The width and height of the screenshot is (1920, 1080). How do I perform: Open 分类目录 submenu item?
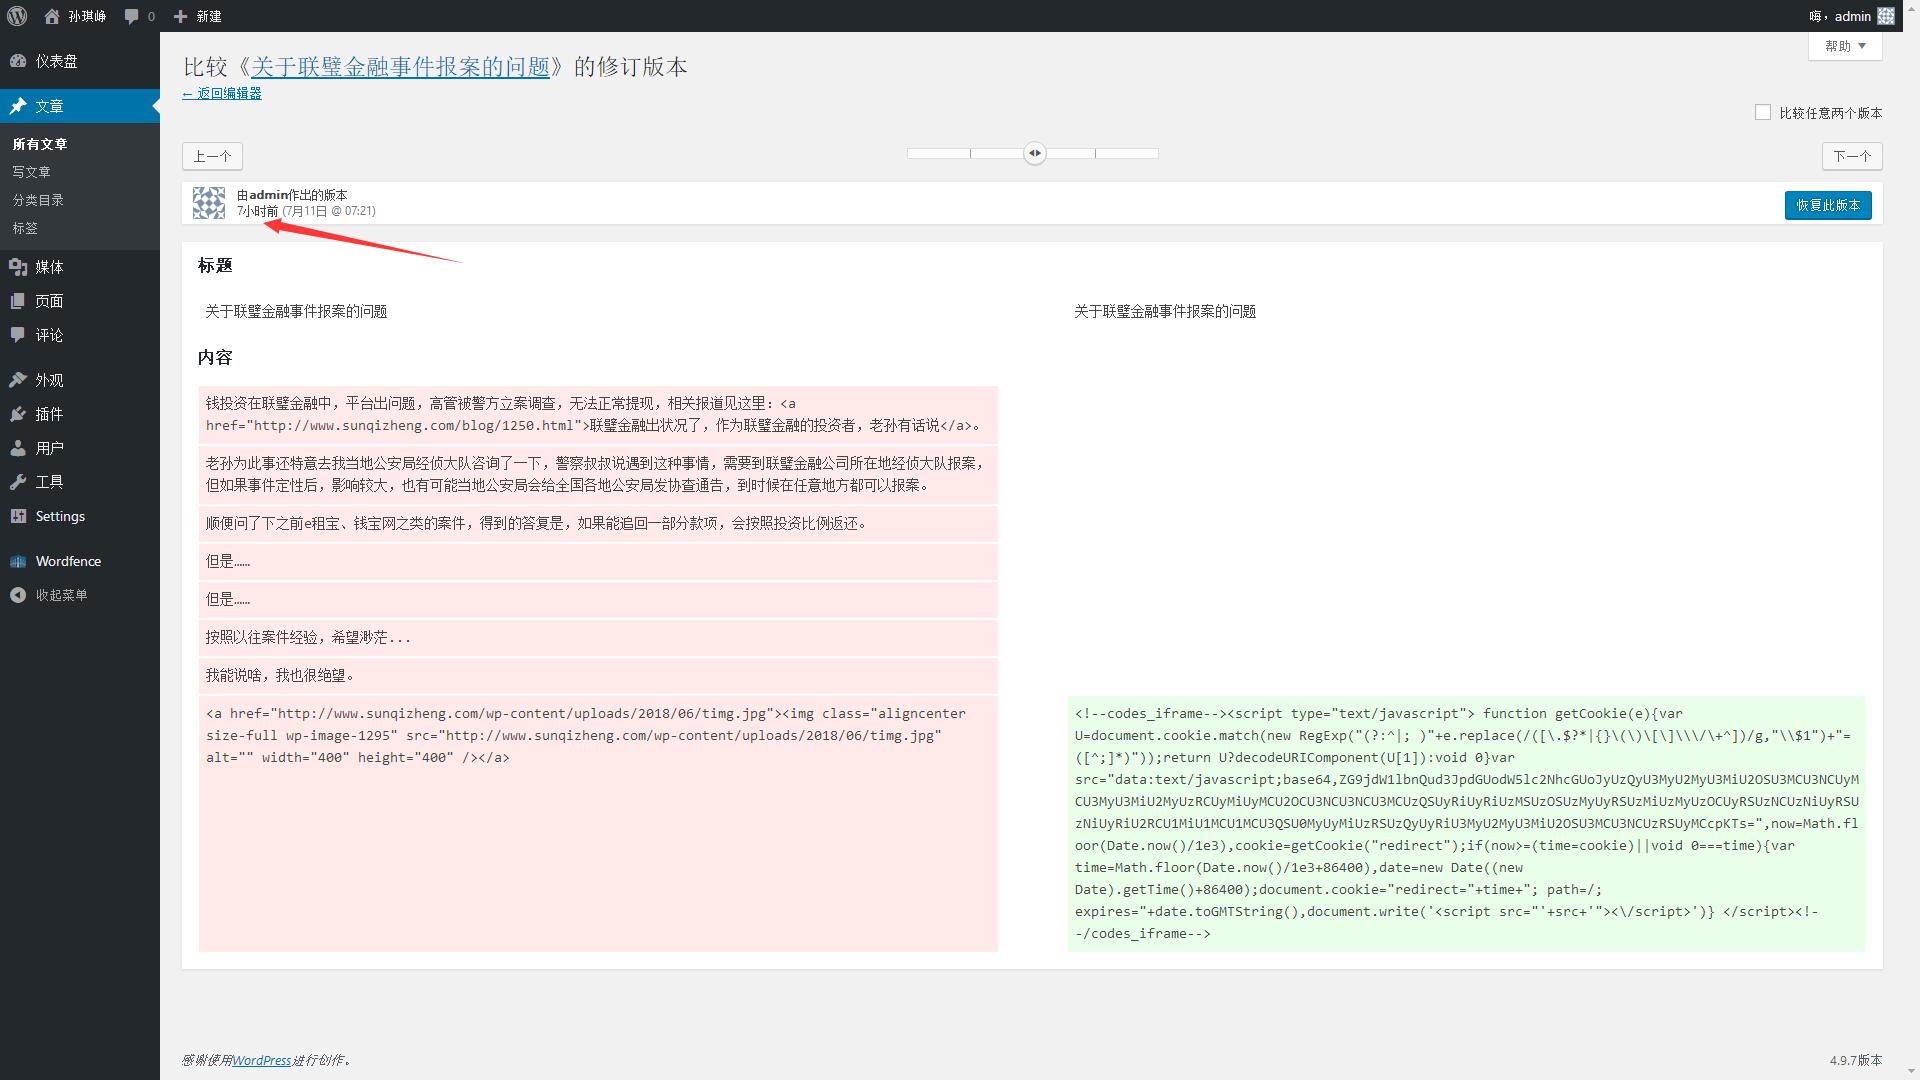pos(38,200)
